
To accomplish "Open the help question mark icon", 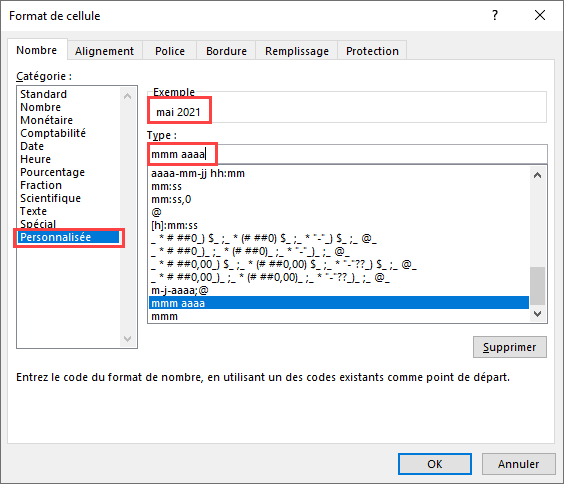I will click(495, 15).
